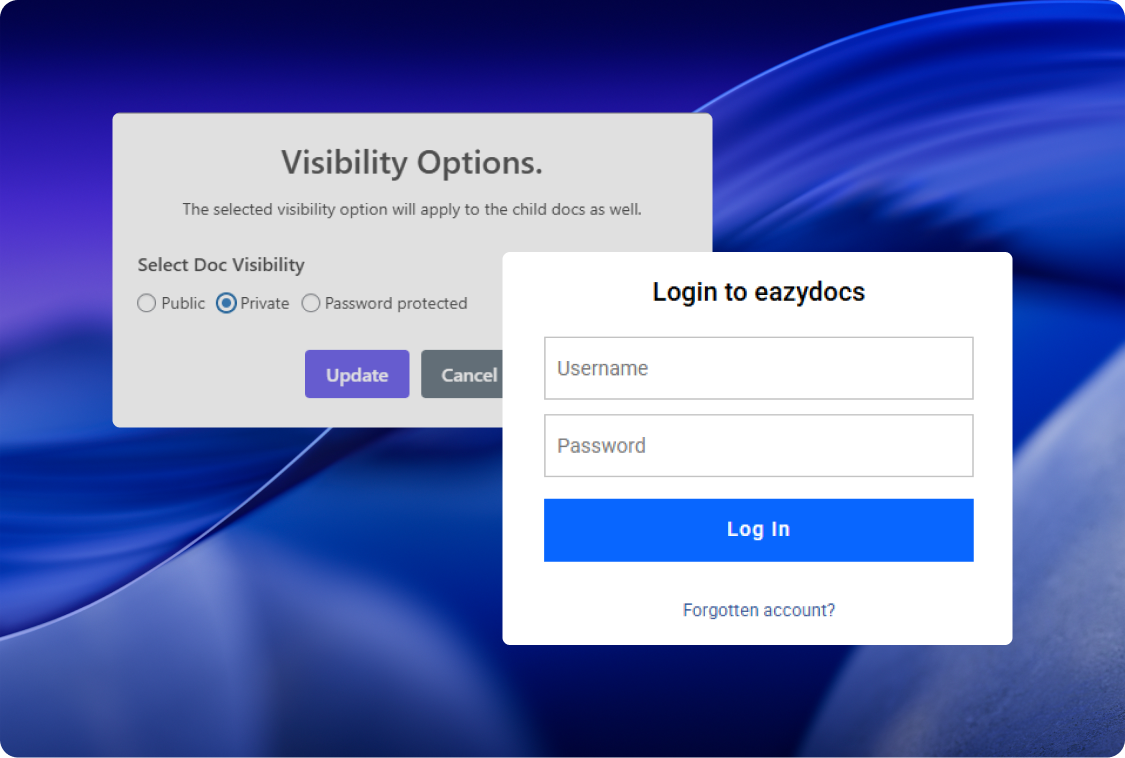Screen dimensions: 1125x758
Task: Choose the Password protected radio button
Action: pos(311,303)
